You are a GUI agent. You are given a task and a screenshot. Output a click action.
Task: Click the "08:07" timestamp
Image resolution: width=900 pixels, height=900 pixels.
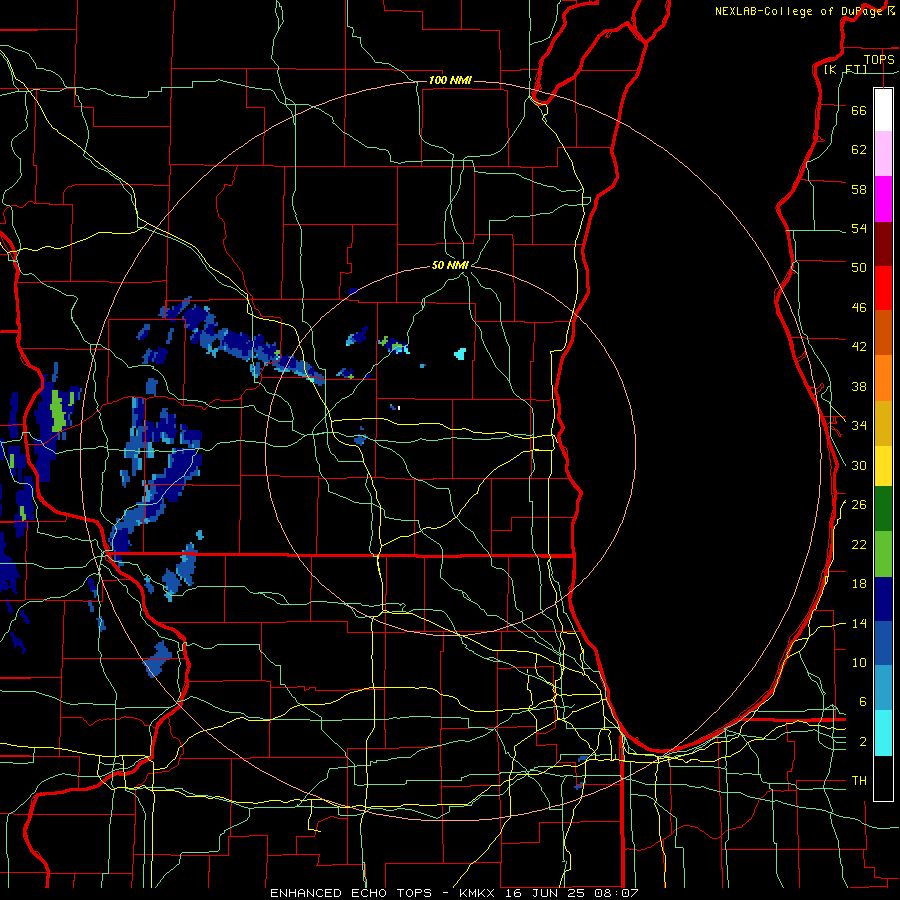click(x=615, y=893)
